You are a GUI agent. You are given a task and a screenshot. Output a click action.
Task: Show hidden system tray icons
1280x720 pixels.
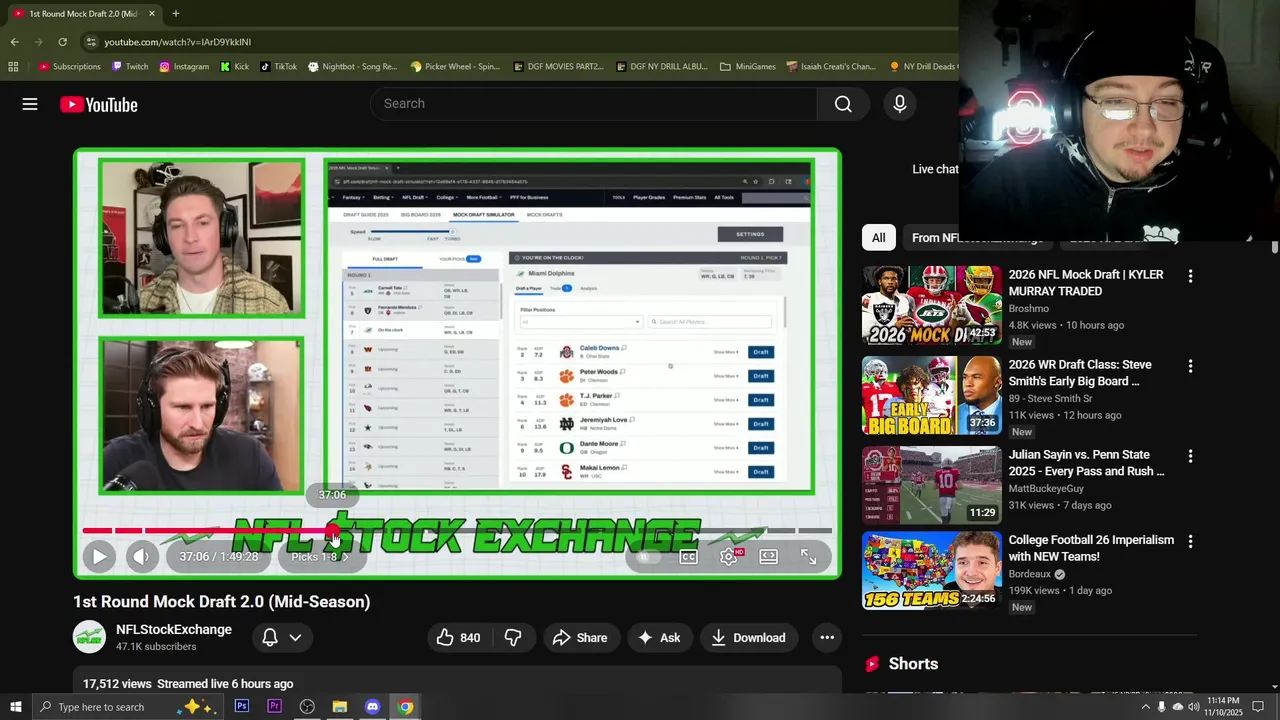tap(1145, 707)
